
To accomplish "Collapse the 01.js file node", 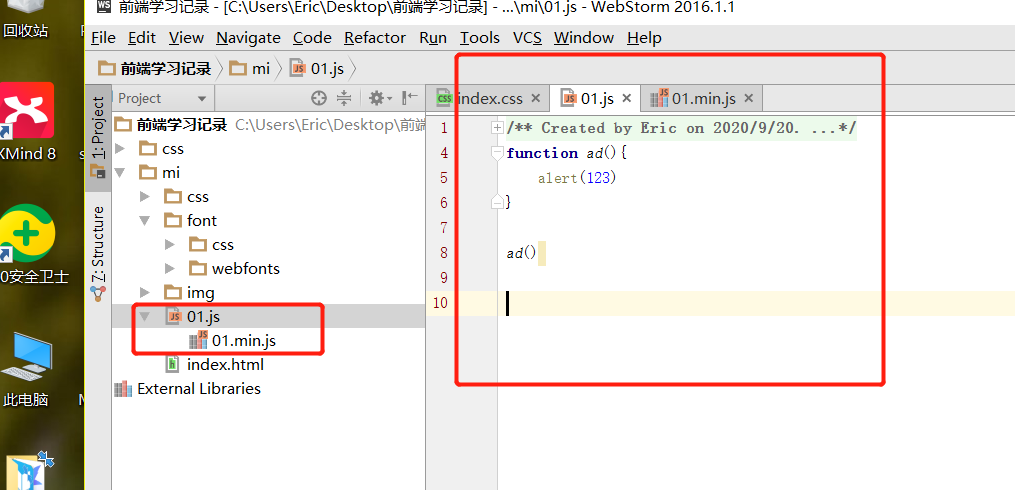I will click(x=144, y=317).
